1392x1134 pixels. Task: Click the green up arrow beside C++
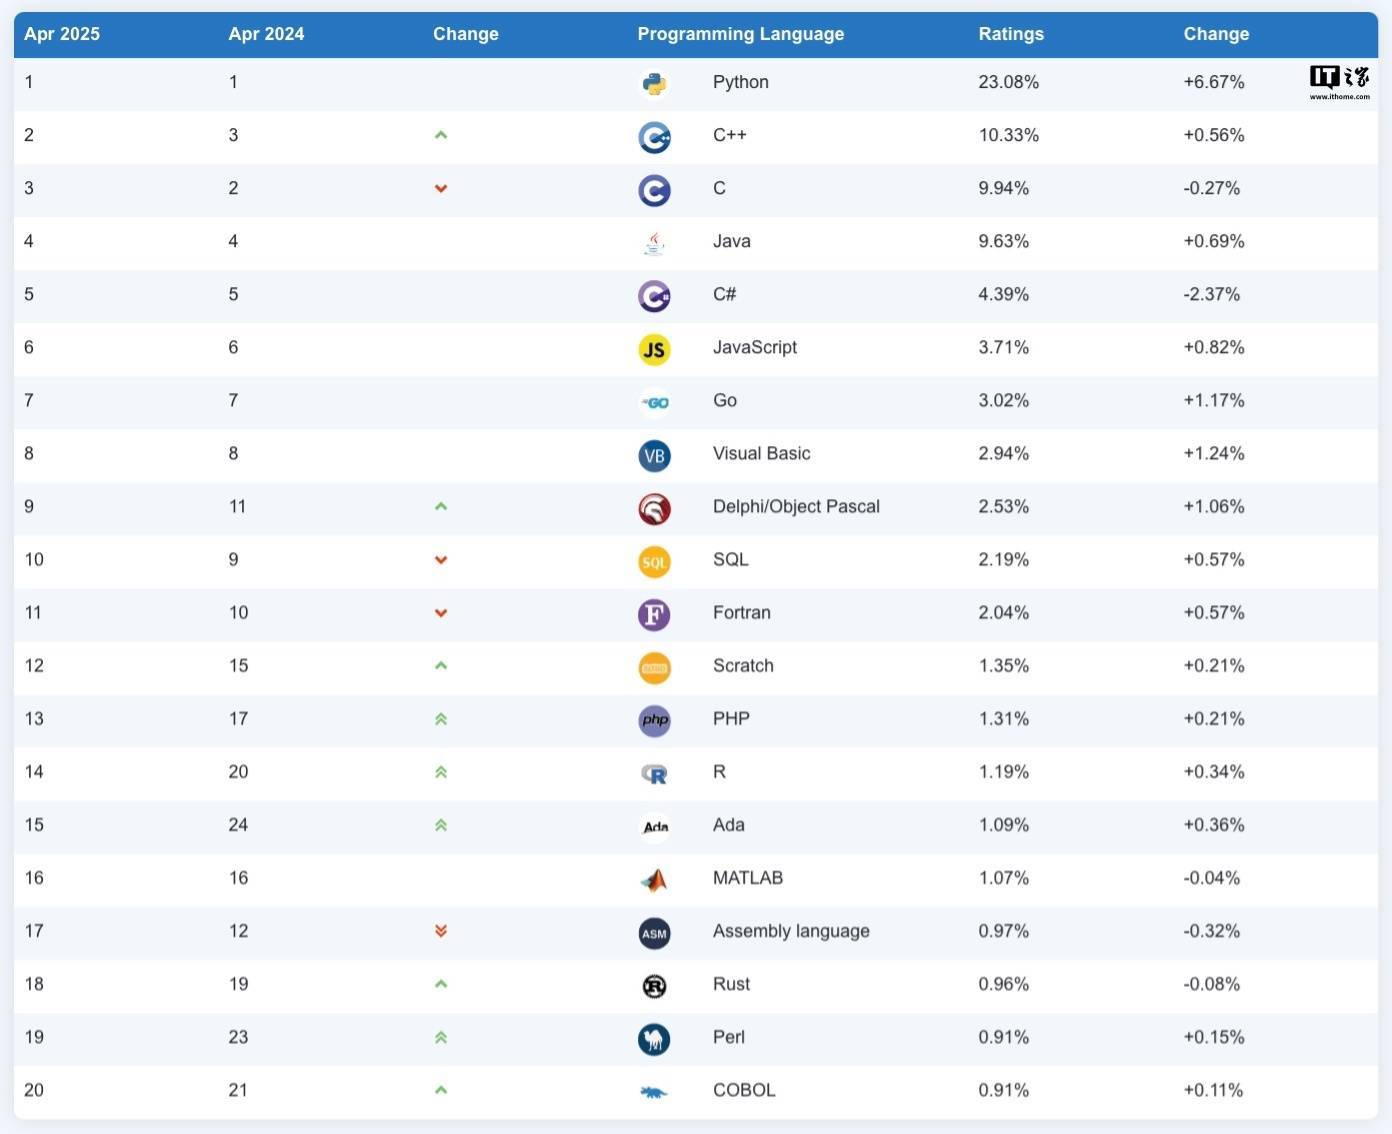point(441,135)
